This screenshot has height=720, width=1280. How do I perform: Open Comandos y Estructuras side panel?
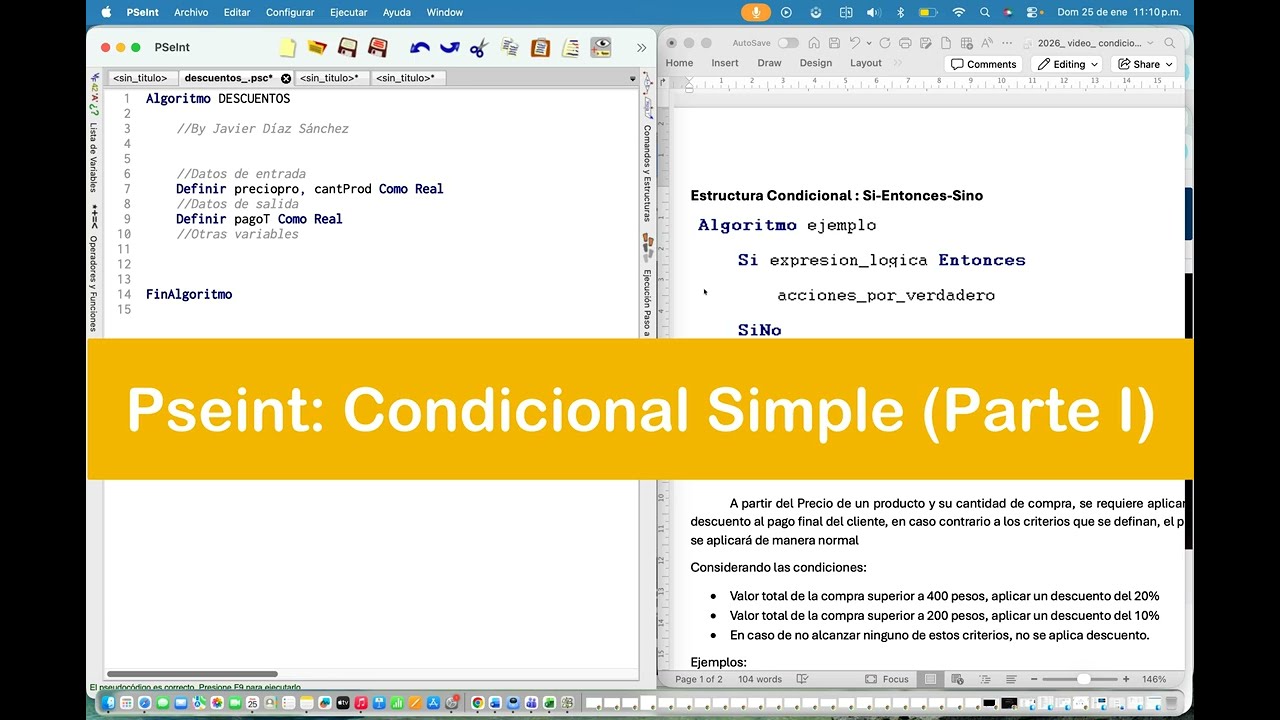tap(647, 173)
